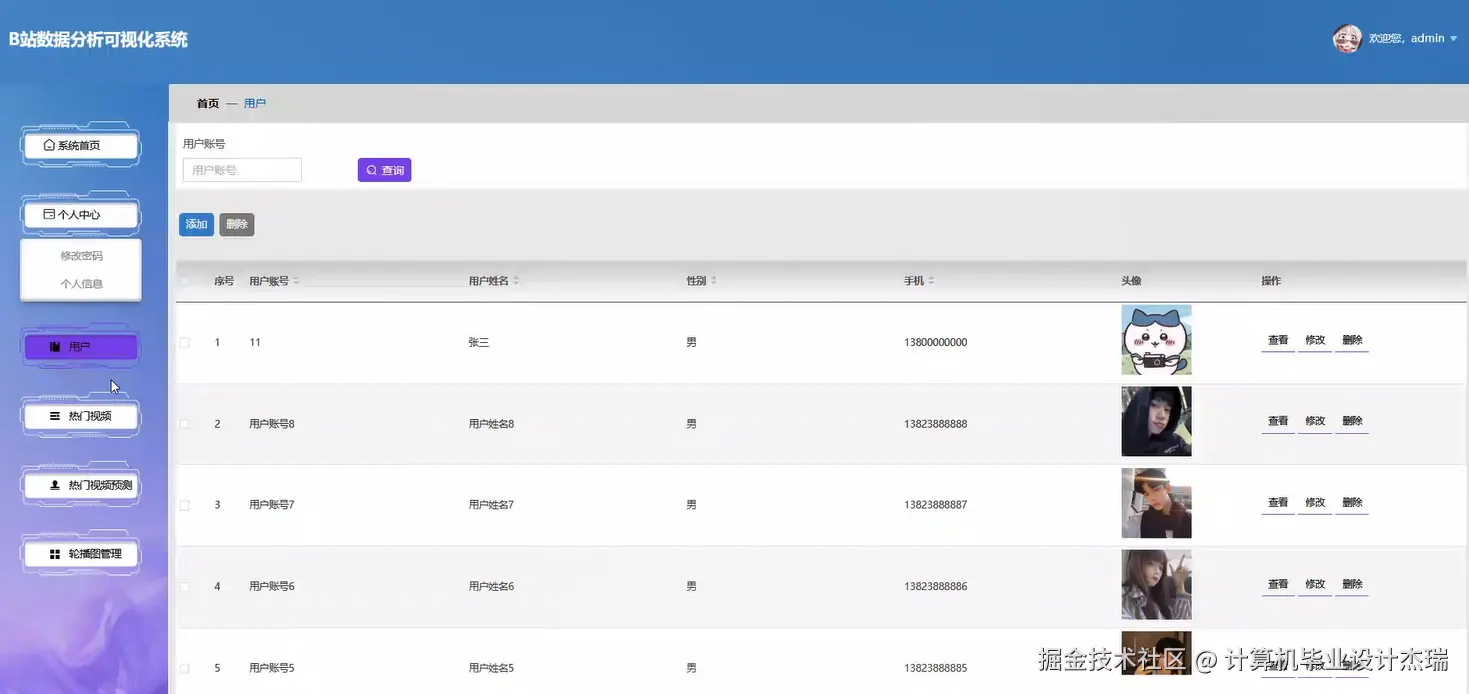
Task: Click 修改 for 用户账号8 row
Action: [x=1315, y=421]
